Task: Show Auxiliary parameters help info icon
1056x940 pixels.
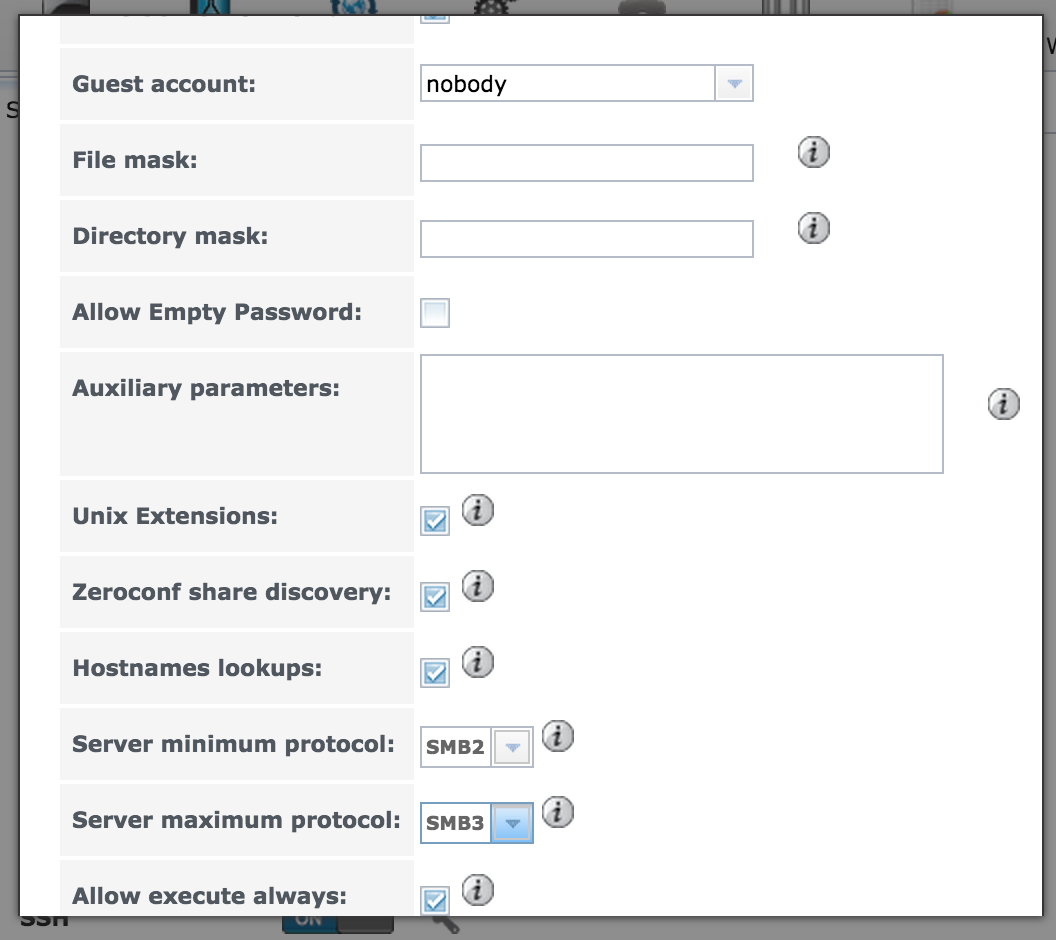Action: pos(1003,404)
